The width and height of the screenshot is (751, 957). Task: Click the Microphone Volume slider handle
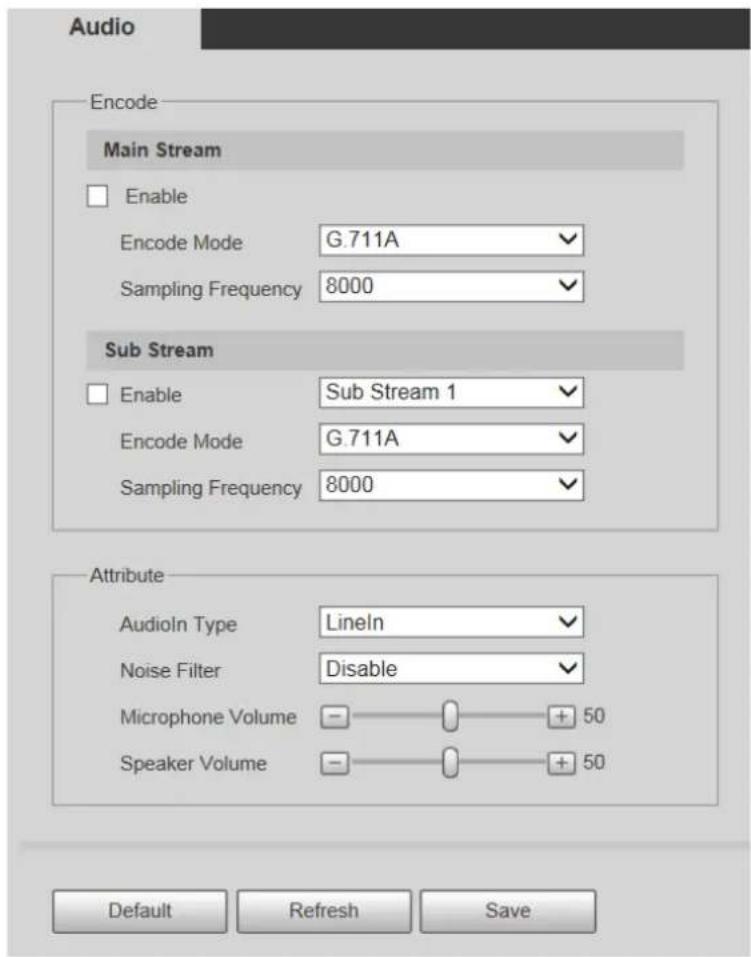click(x=450, y=717)
